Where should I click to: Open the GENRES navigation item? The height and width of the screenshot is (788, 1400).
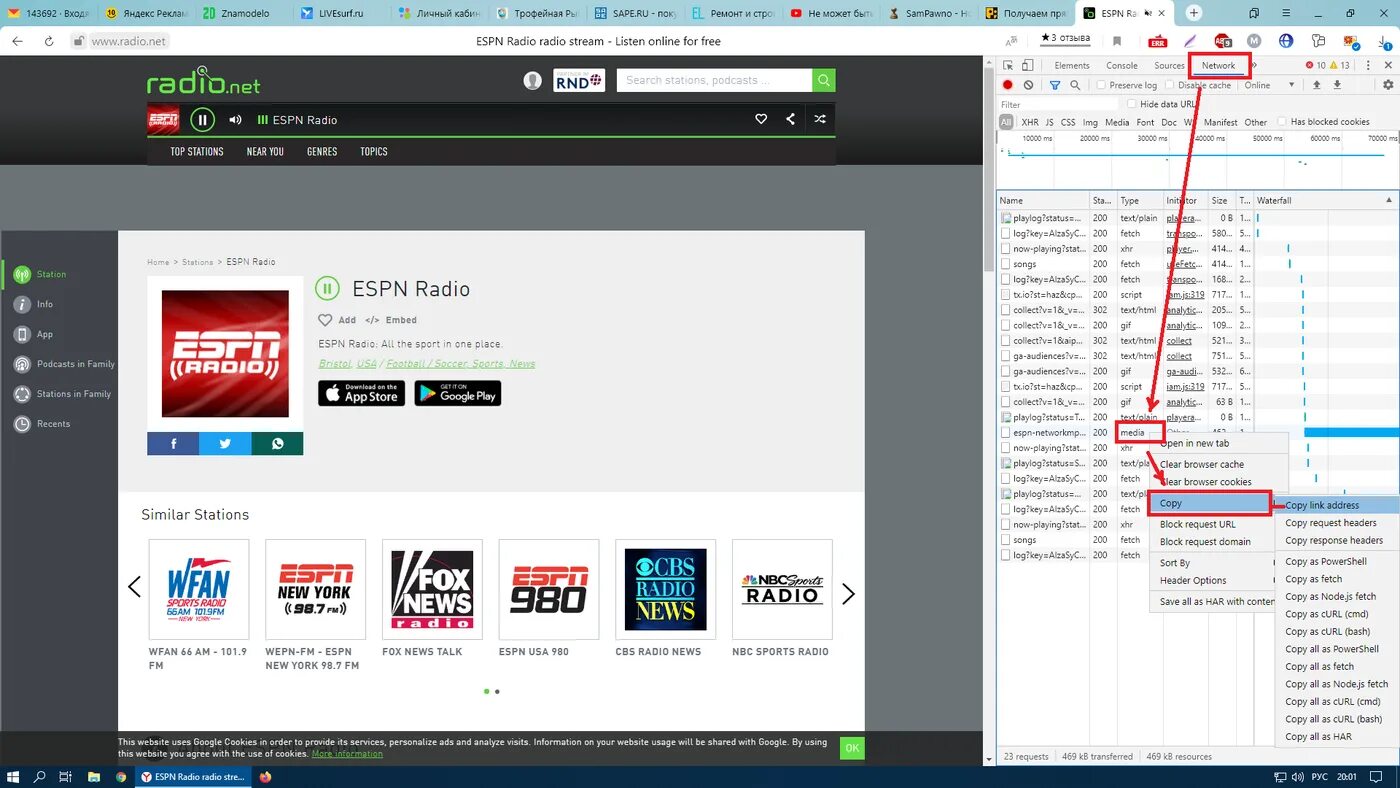322,151
